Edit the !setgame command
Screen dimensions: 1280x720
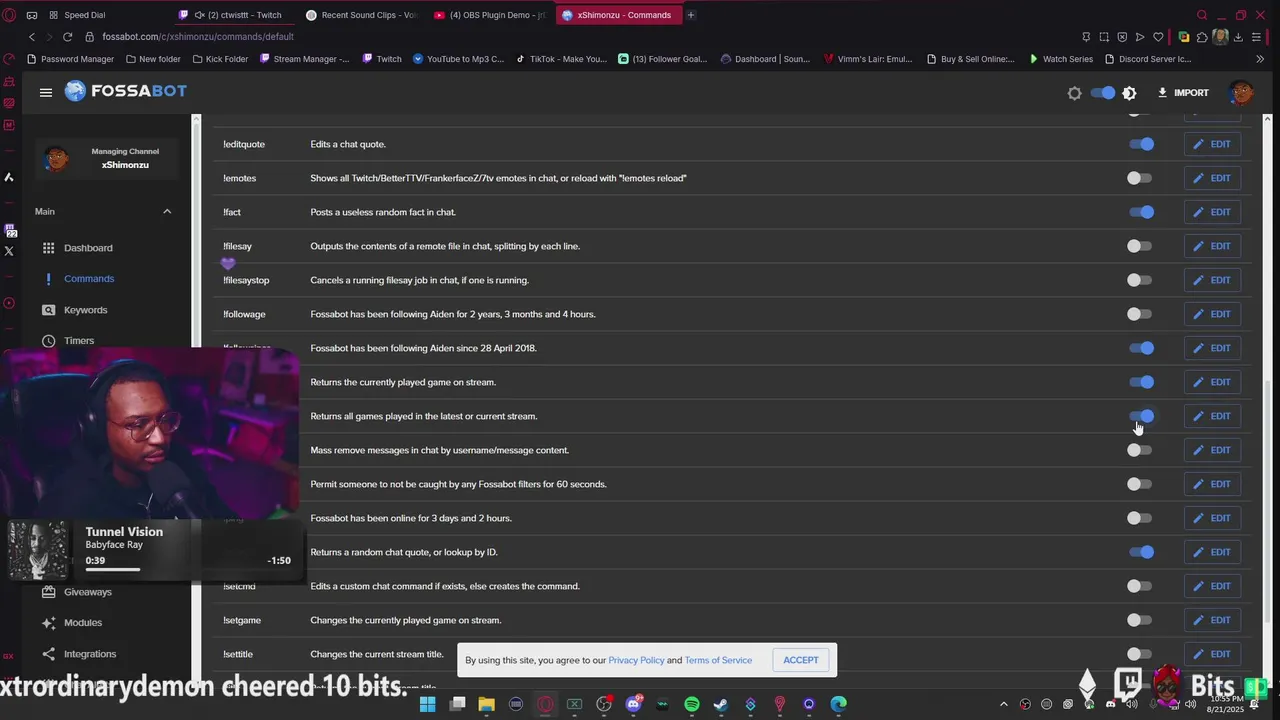pyautogui.click(x=1212, y=620)
